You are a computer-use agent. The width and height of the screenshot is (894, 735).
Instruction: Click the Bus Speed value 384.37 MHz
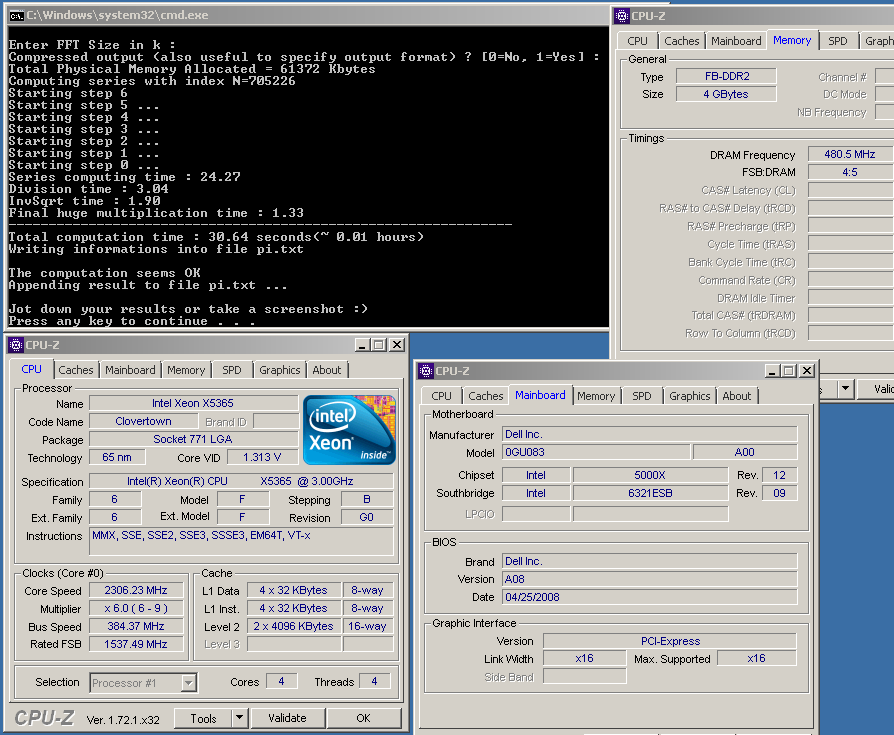coord(136,626)
